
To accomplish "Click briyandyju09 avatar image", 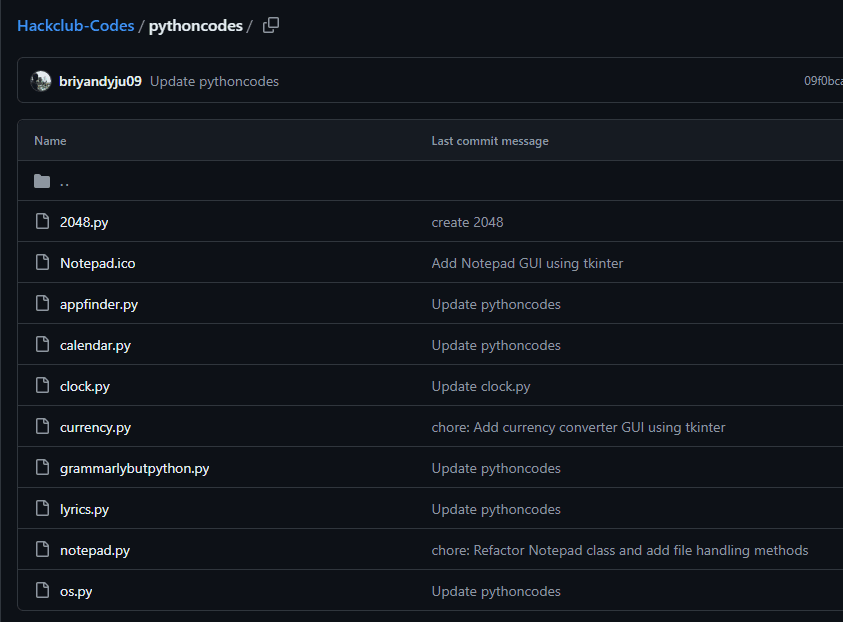I will (x=41, y=81).
